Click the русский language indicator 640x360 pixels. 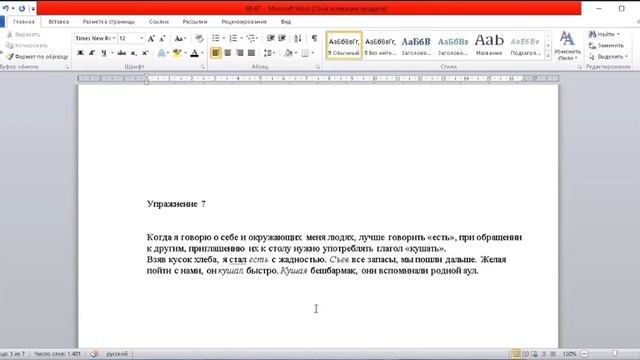click(x=117, y=354)
